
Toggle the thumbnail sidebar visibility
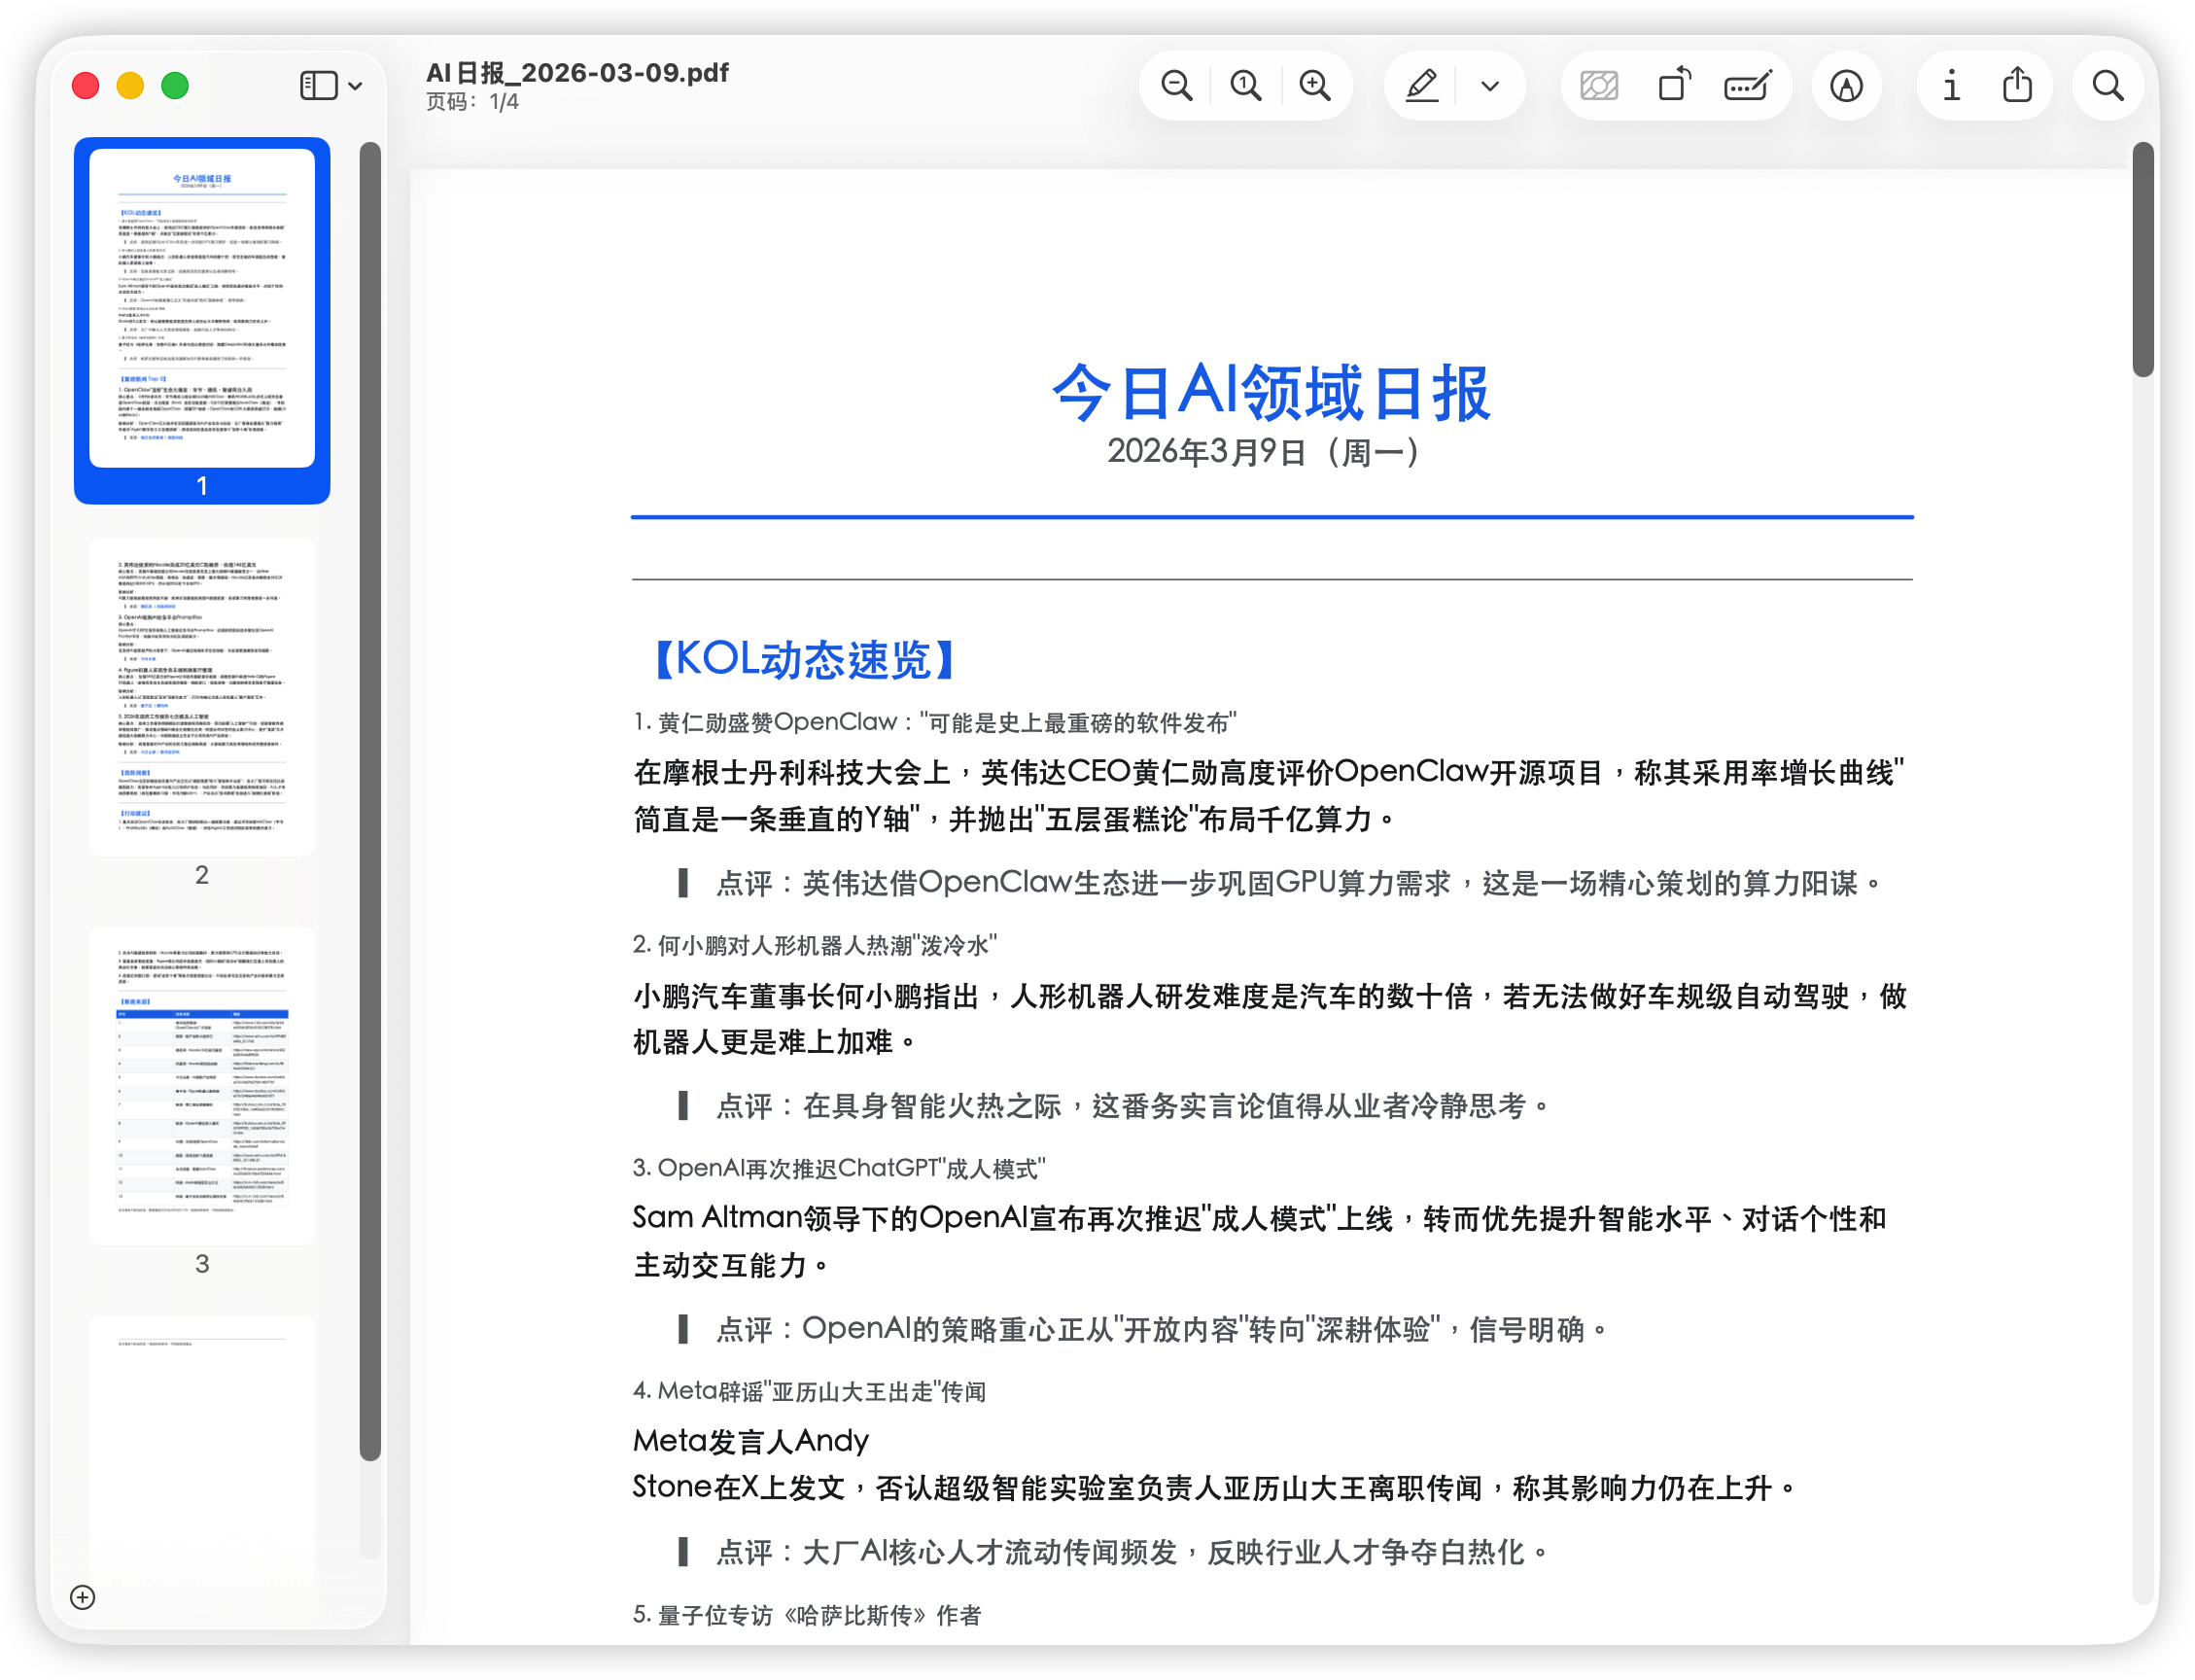click(x=318, y=85)
